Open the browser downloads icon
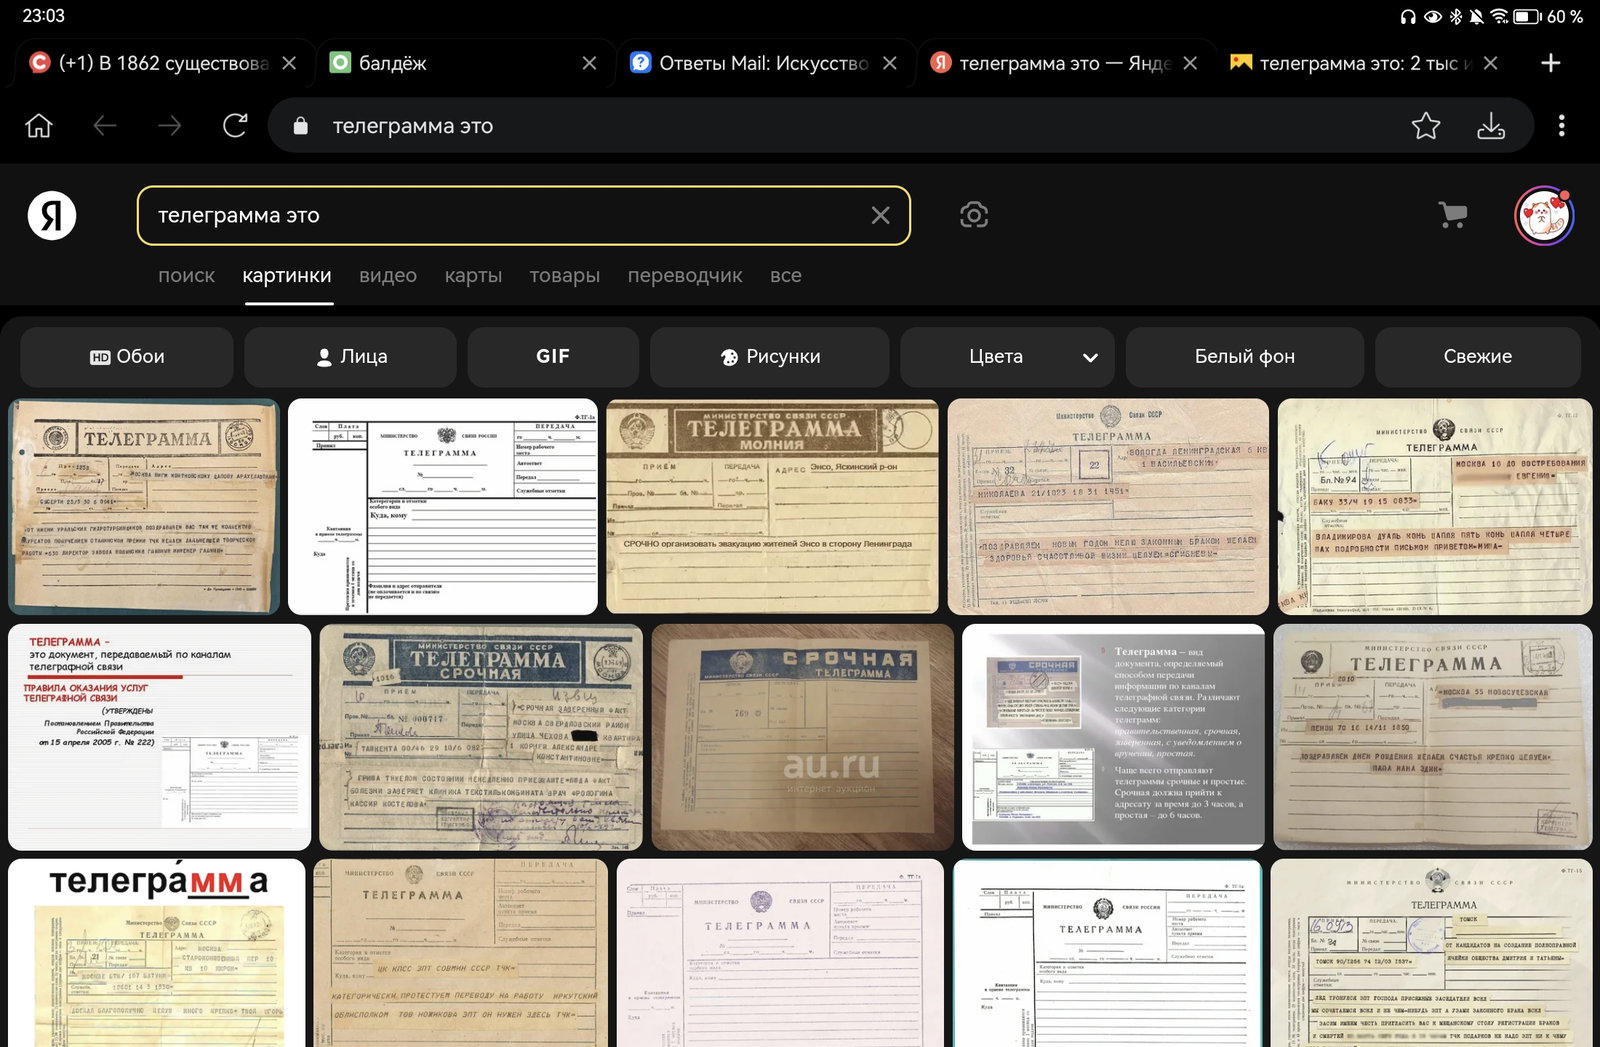Screen dimensions: 1600x1047 click(1491, 126)
